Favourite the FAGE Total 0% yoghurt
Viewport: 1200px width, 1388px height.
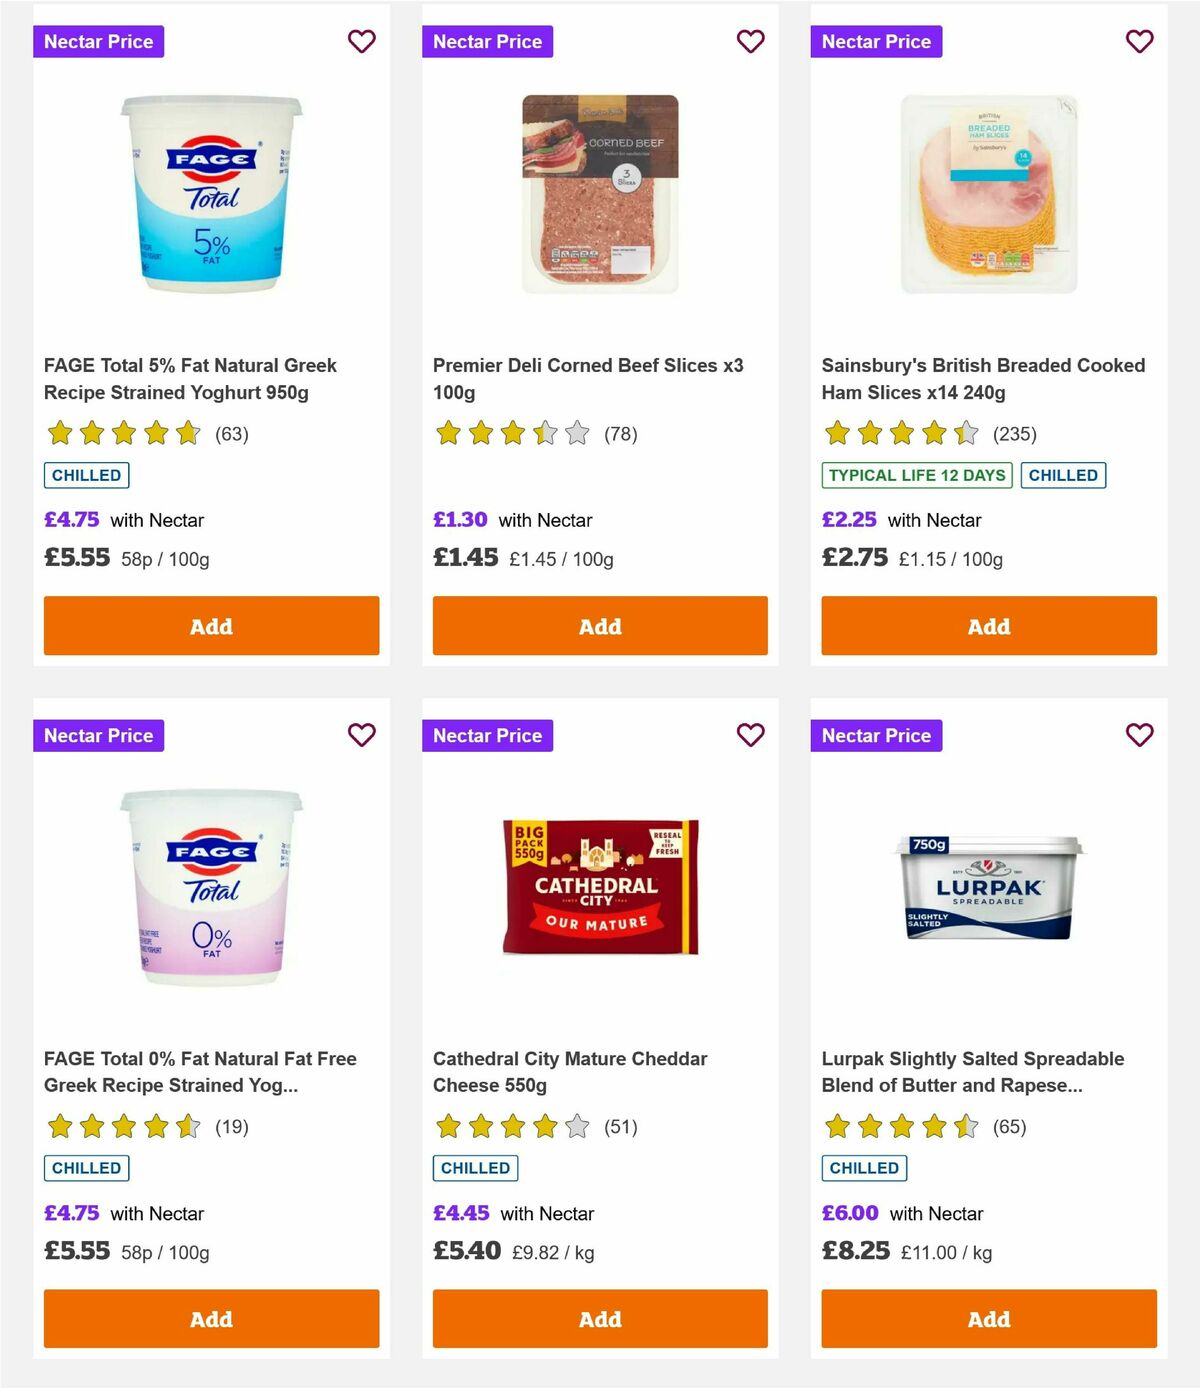pos(361,735)
